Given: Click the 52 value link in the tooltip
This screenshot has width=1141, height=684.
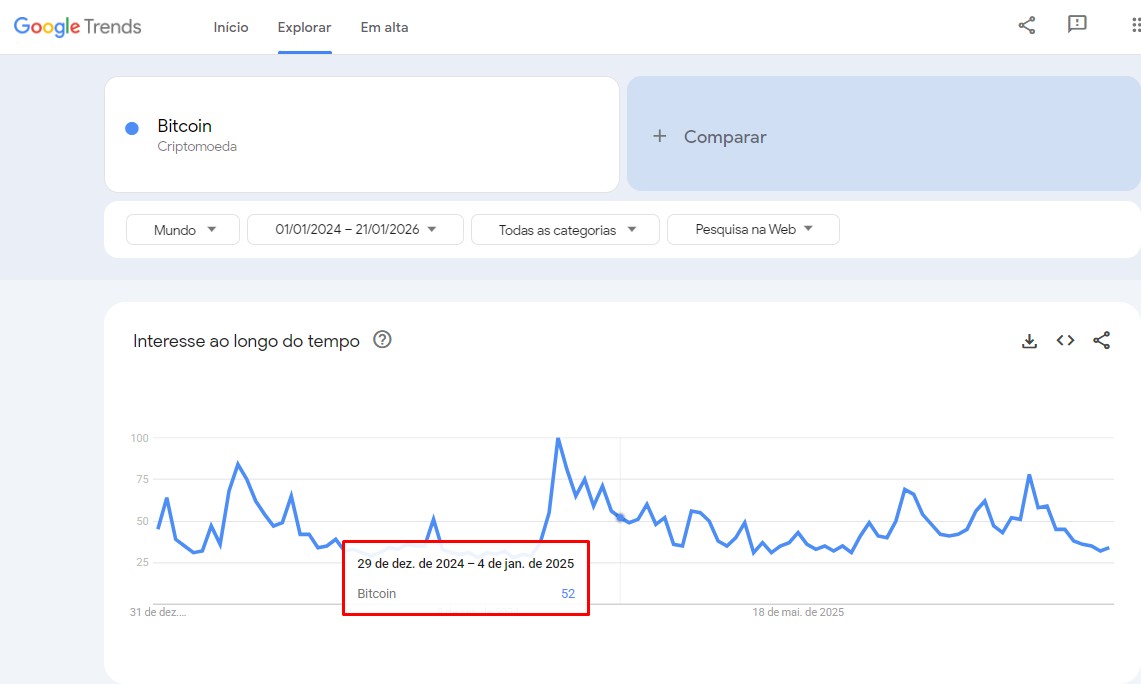Looking at the screenshot, I should (x=567, y=593).
